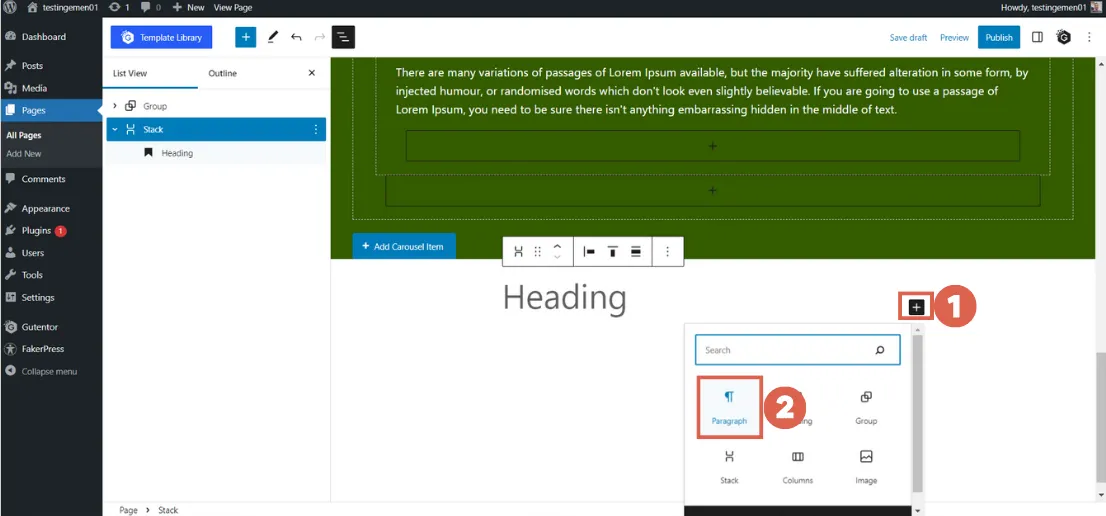This screenshot has height=516, width=1106.
Task: Select All Pages submenu item
Action: [x=24, y=135]
